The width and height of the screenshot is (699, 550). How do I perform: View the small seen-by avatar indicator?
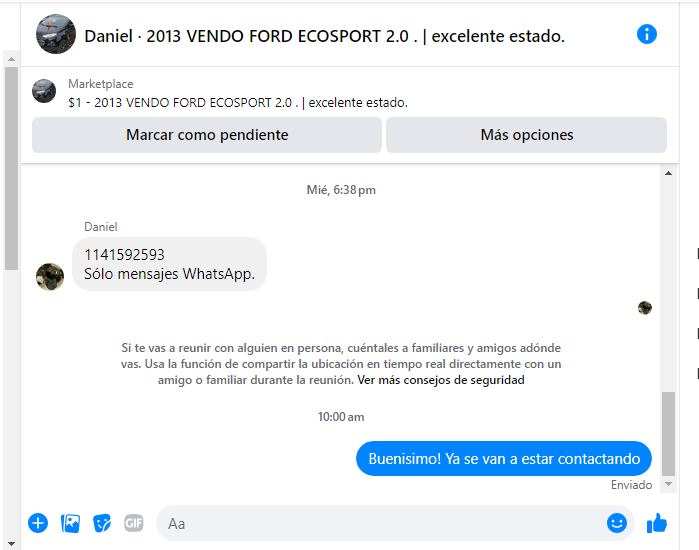pos(645,308)
